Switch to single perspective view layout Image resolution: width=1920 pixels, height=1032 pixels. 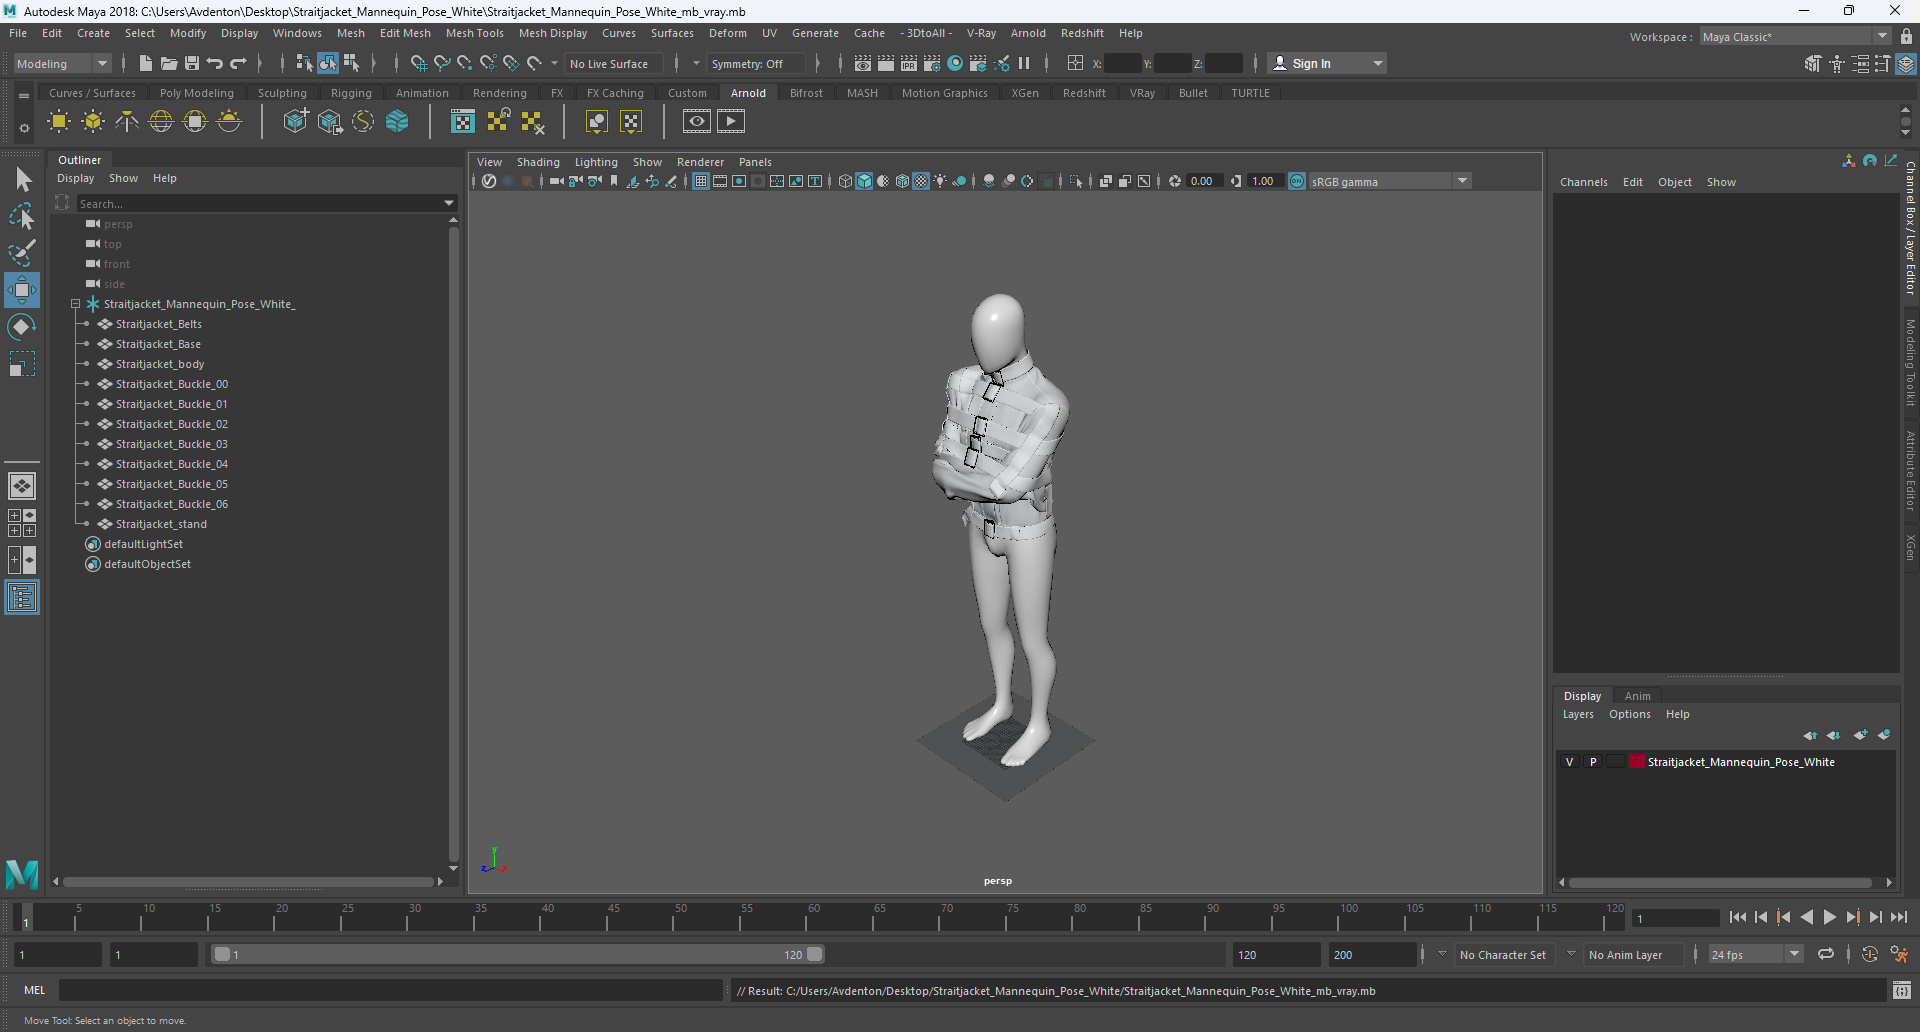[22, 486]
